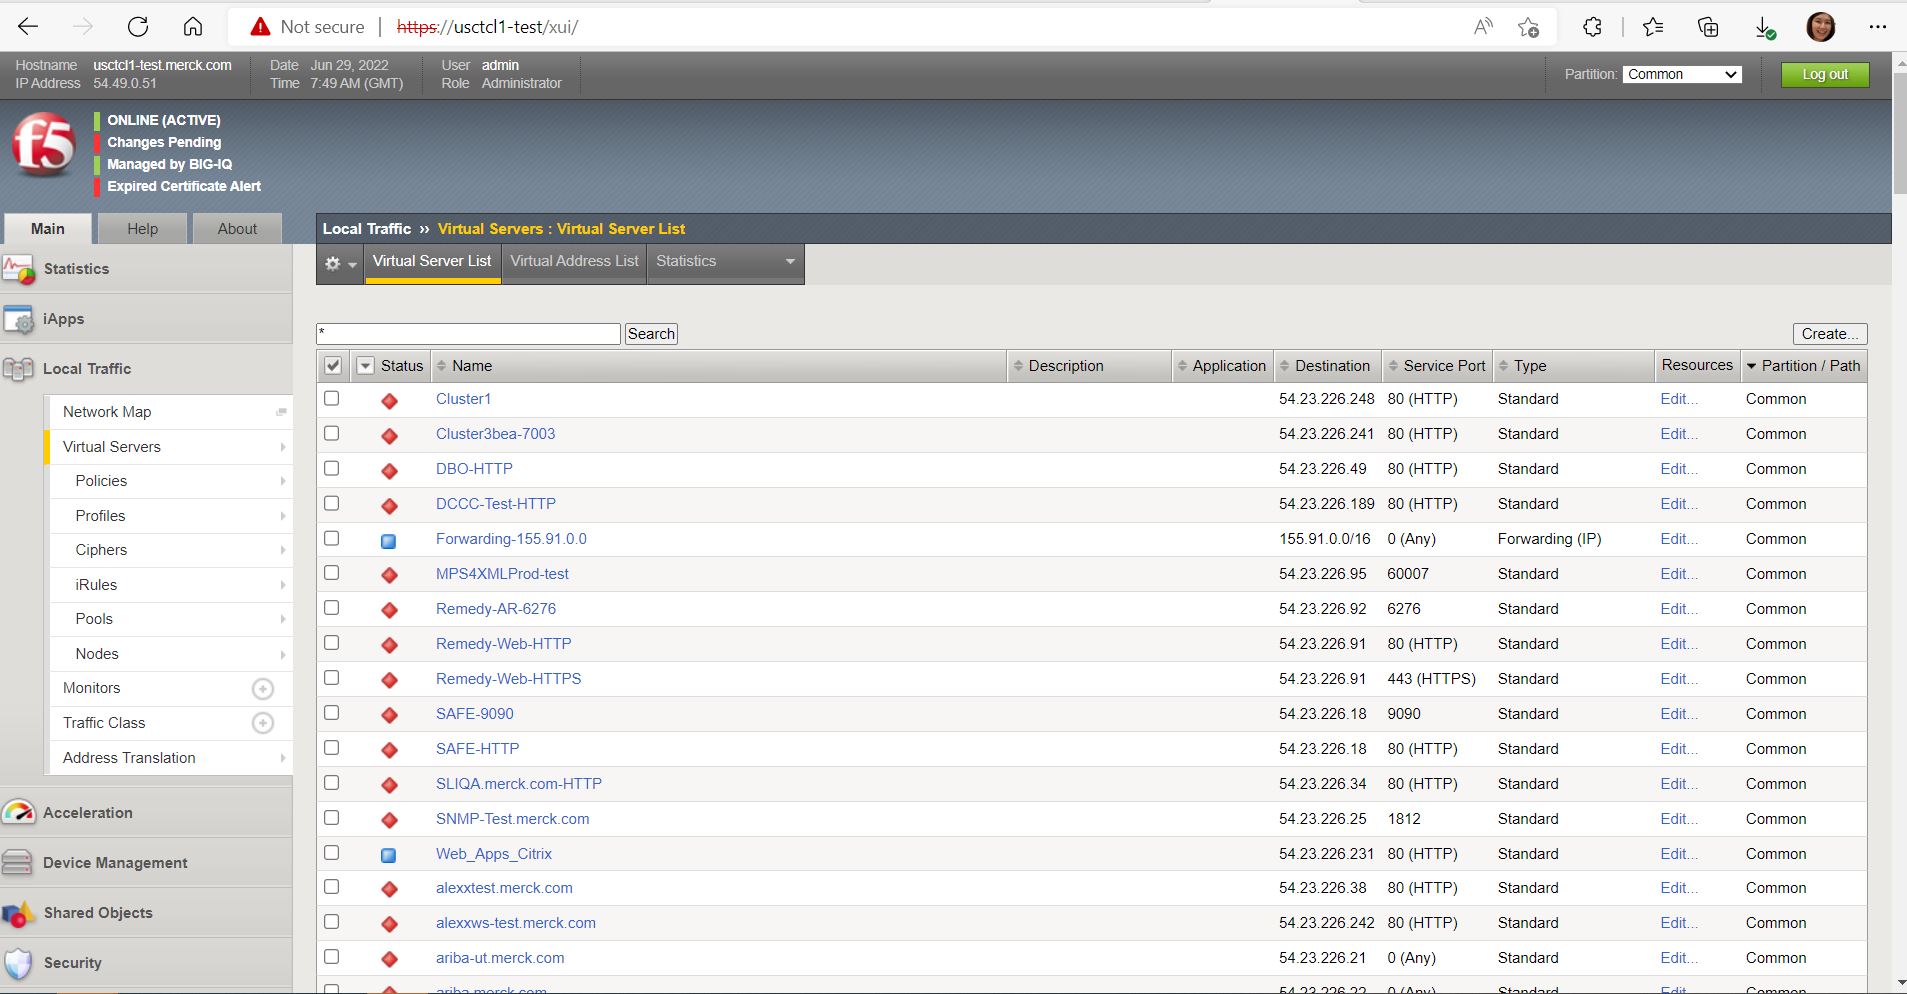Switch to the Virtual Address List tab
The image size is (1907, 994).
(x=573, y=261)
